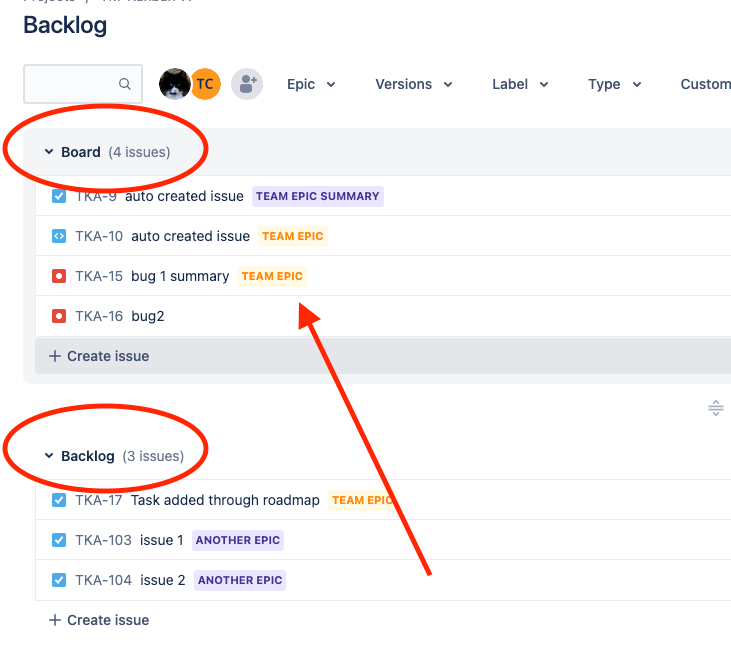Open issue key TKA-15

[99, 276]
